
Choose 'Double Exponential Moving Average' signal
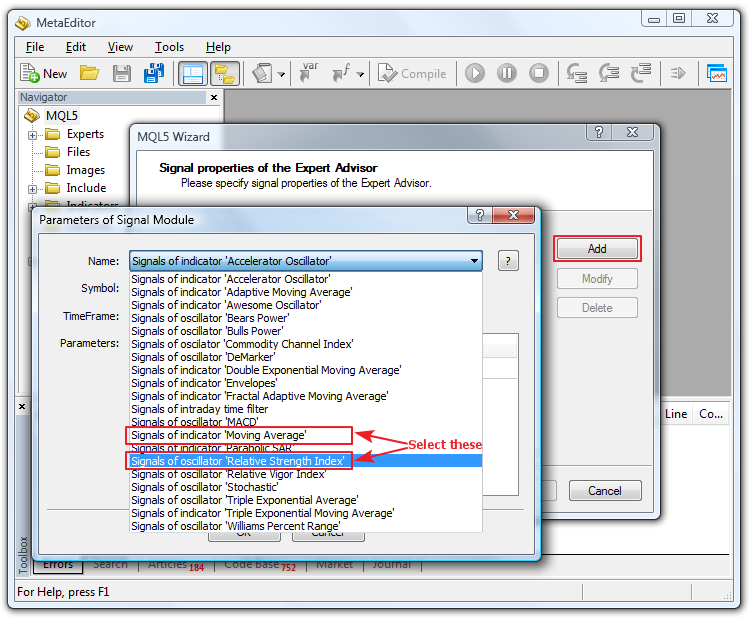click(306, 370)
